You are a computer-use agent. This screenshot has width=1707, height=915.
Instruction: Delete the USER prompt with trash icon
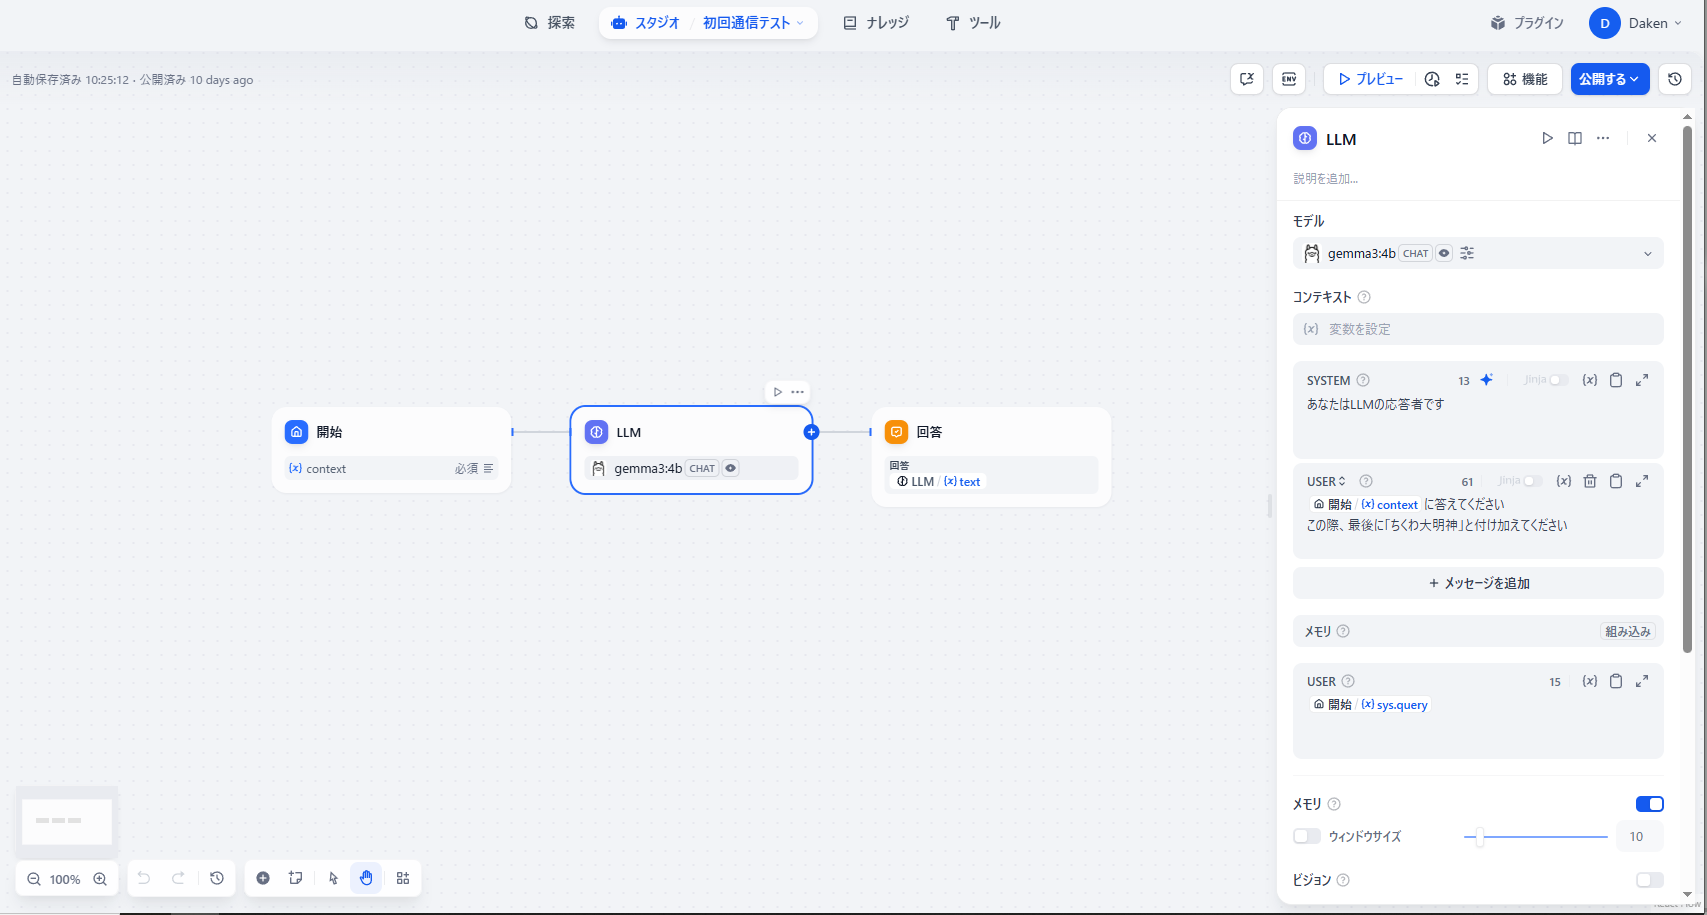(x=1590, y=481)
